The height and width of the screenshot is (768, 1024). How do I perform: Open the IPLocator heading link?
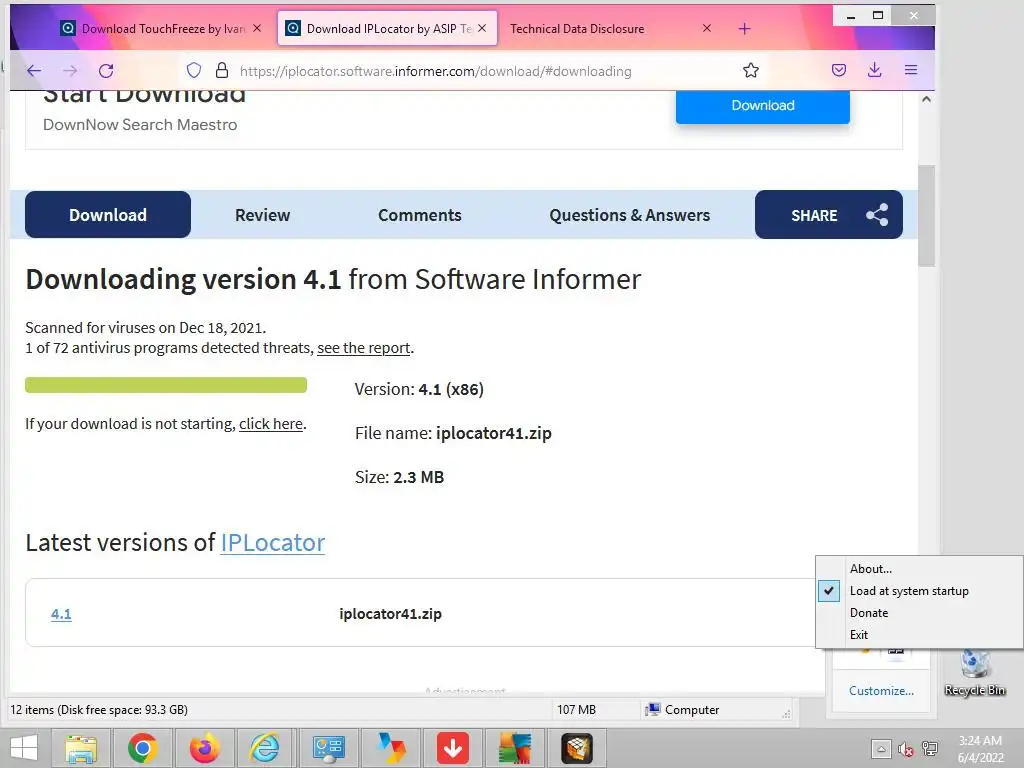point(273,543)
